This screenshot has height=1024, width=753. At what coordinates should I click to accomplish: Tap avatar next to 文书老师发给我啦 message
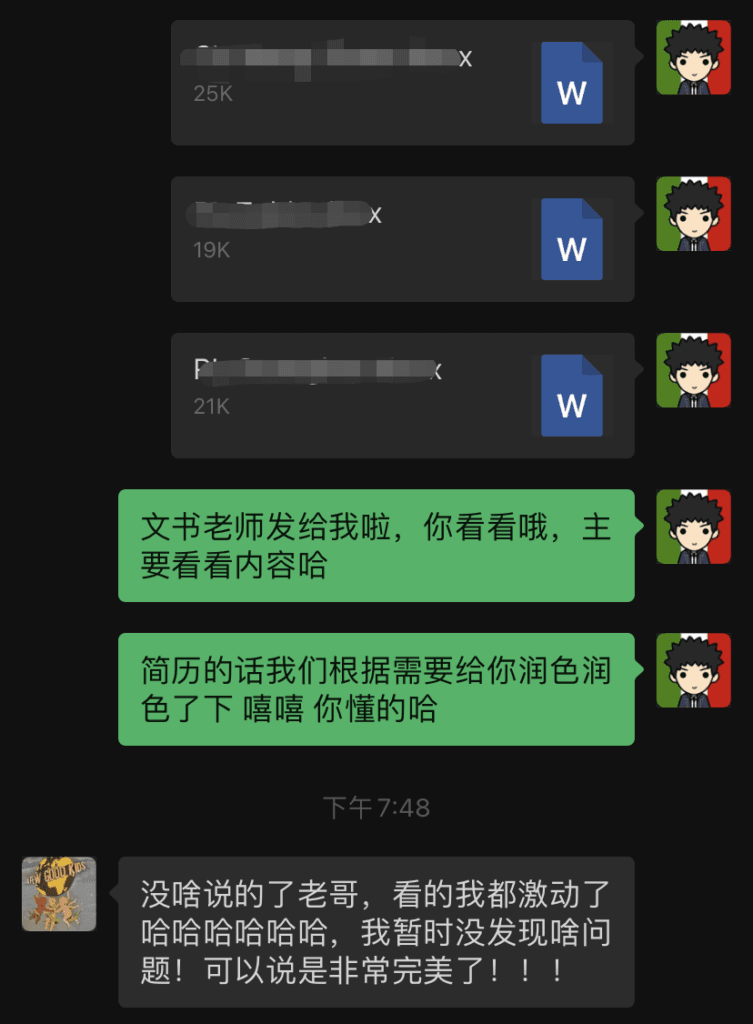pyautogui.click(x=694, y=526)
